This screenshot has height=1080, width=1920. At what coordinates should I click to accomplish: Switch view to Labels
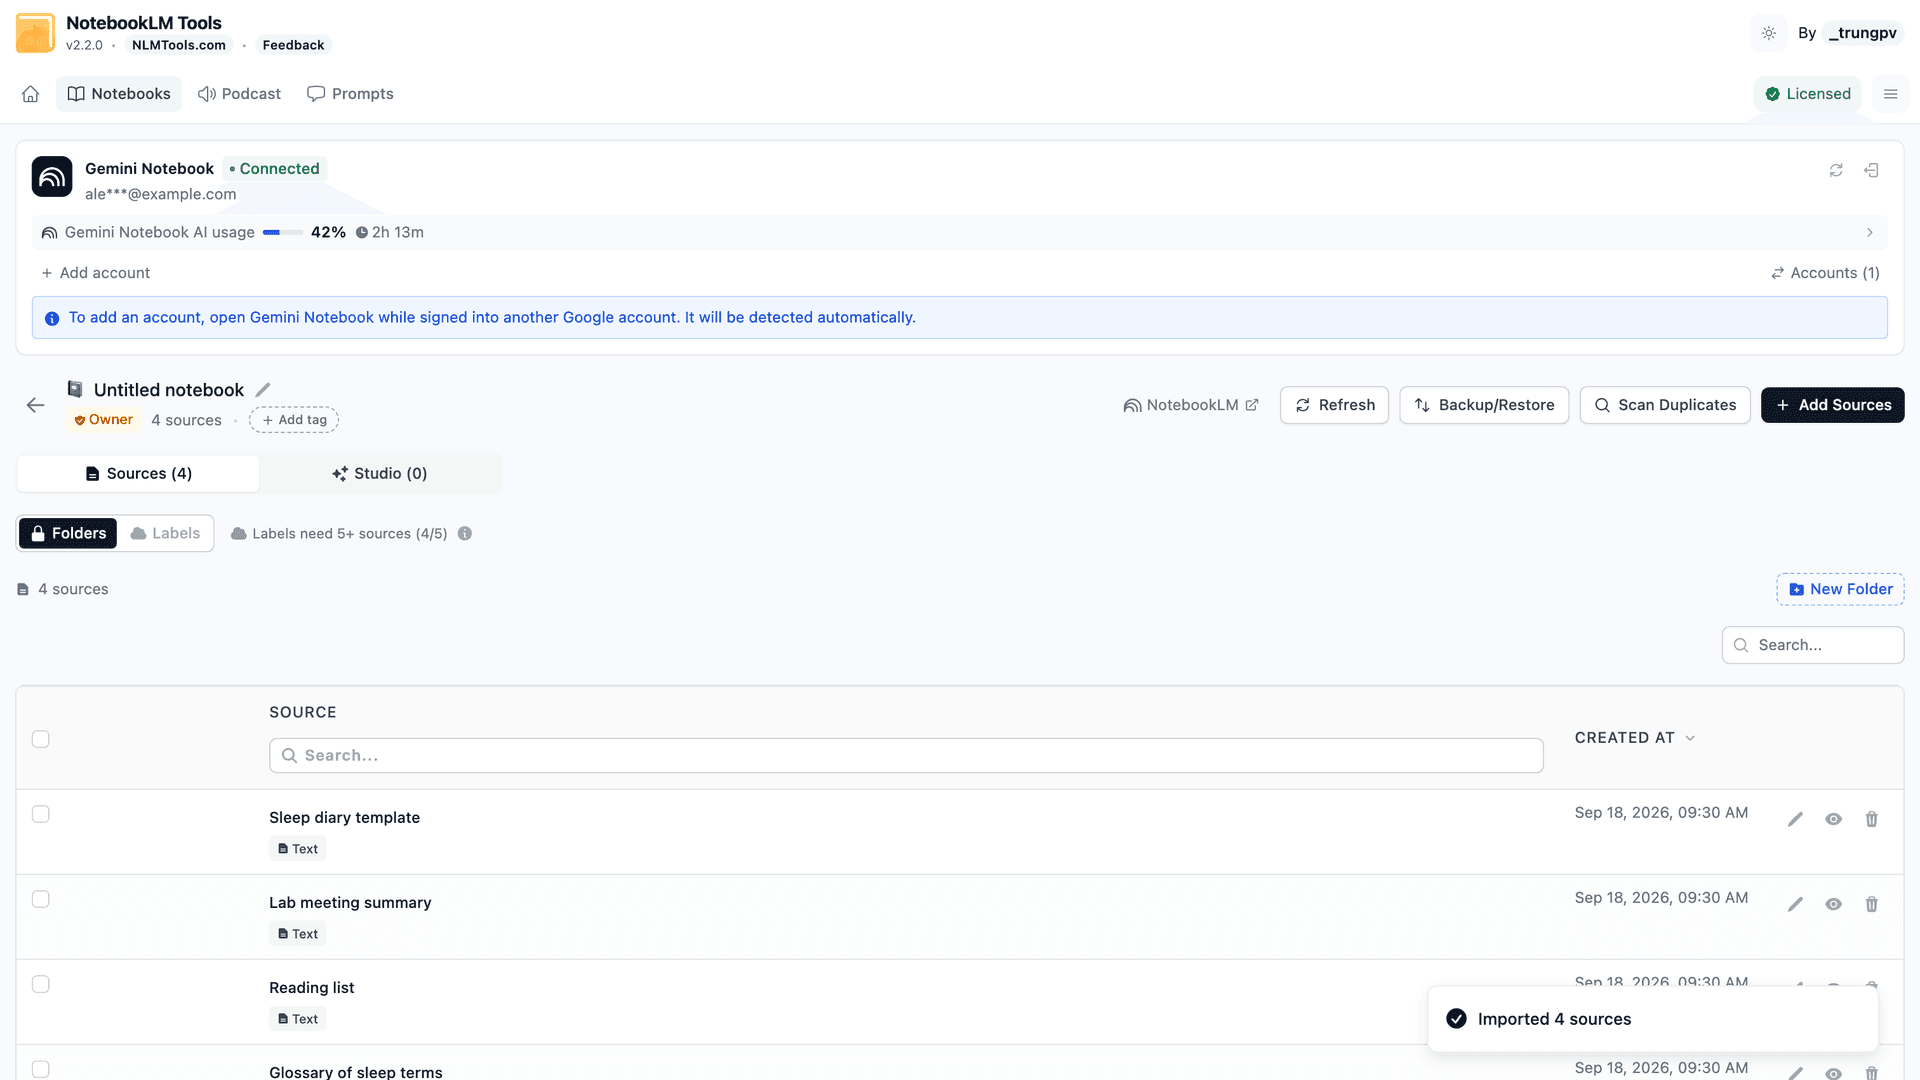coord(165,534)
